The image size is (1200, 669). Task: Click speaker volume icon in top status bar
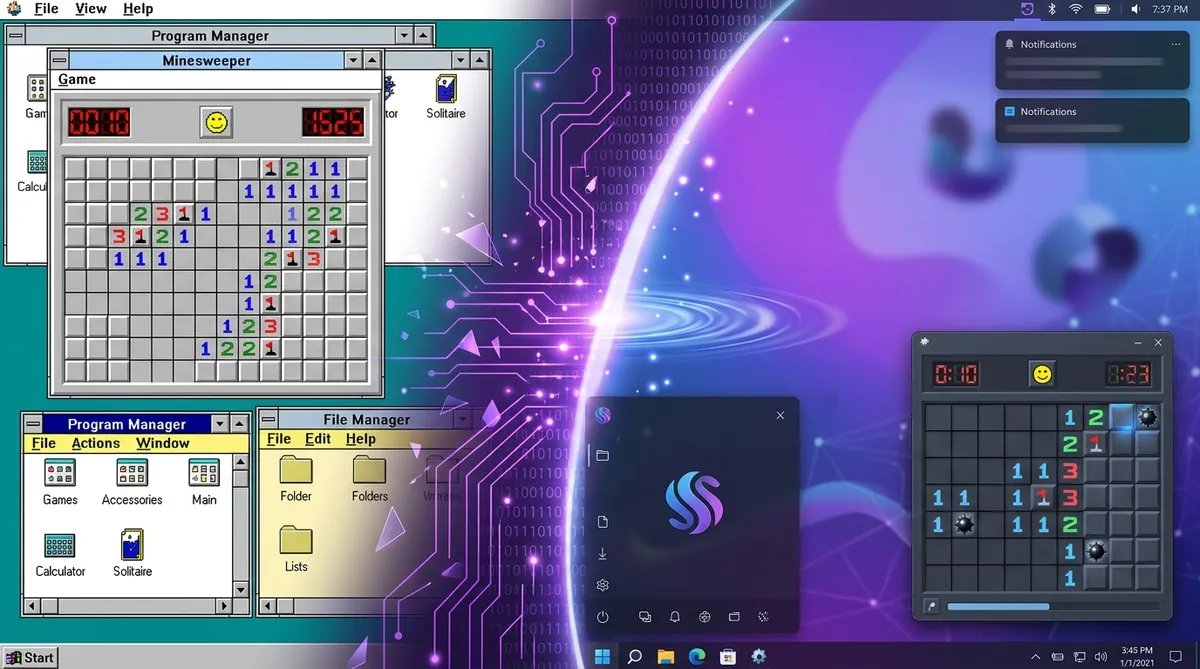tap(1136, 9)
